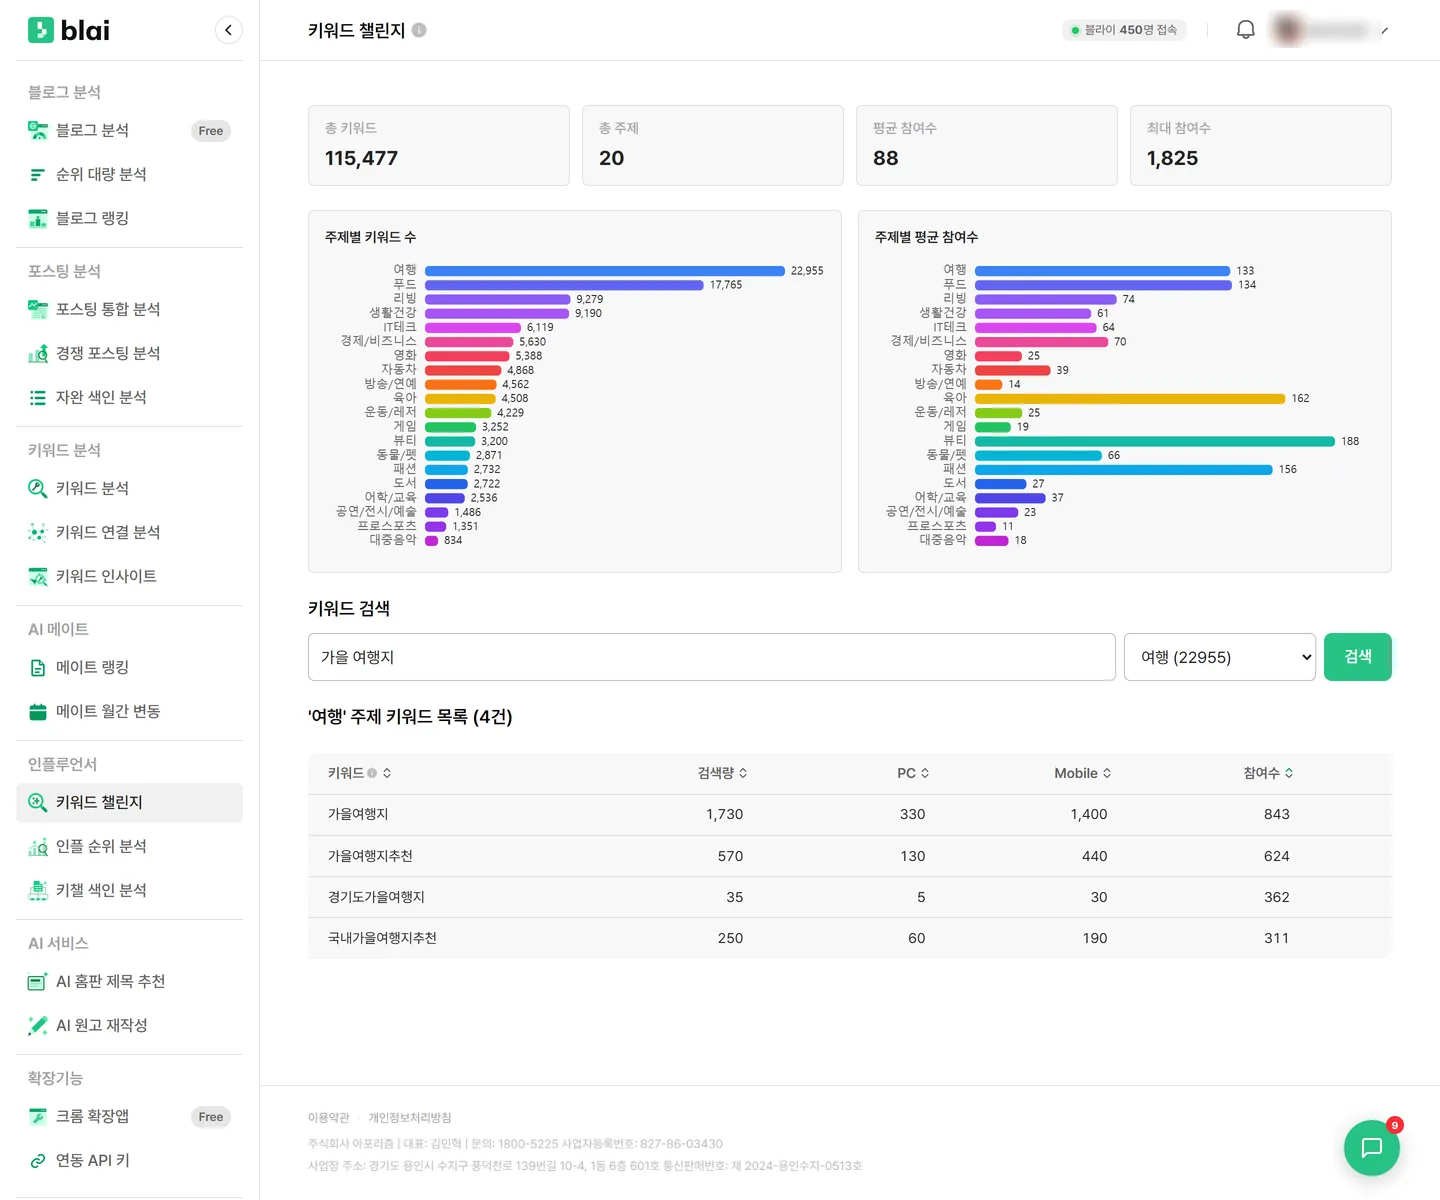1440x1200 pixels.
Task: Click the 키워드 분석 magnifier icon
Action: (38, 488)
